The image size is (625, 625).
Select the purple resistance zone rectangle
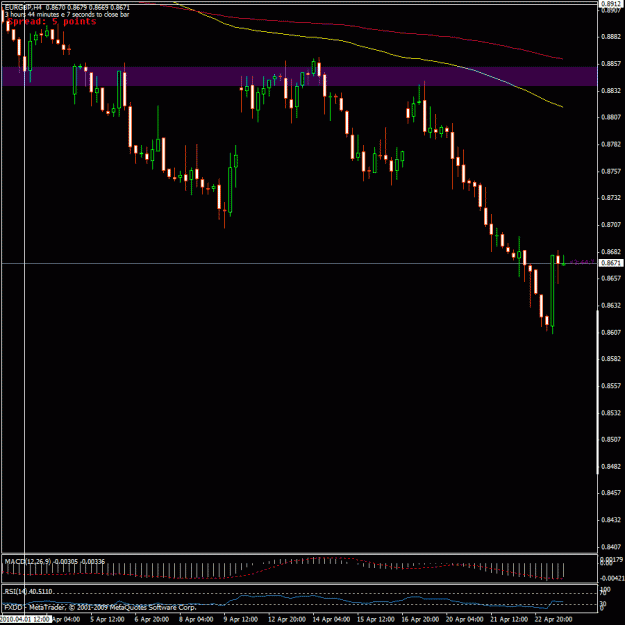pos(299,76)
